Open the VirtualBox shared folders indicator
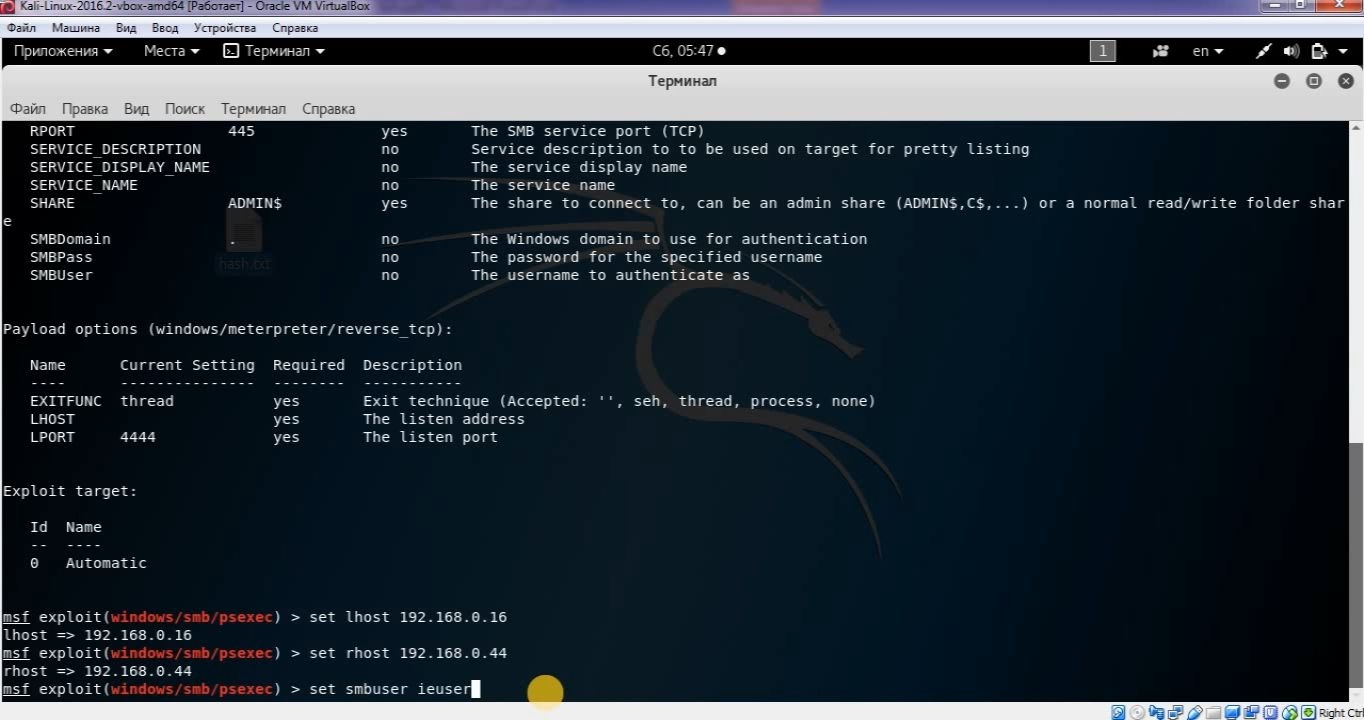1364x720 pixels. pyautogui.click(x=1214, y=713)
